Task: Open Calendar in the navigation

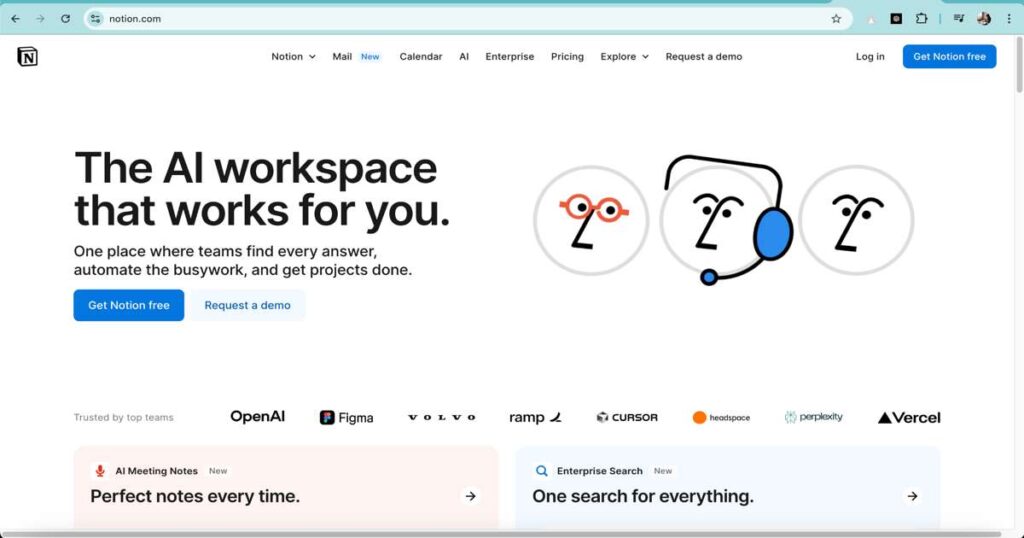Action: point(421,57)
